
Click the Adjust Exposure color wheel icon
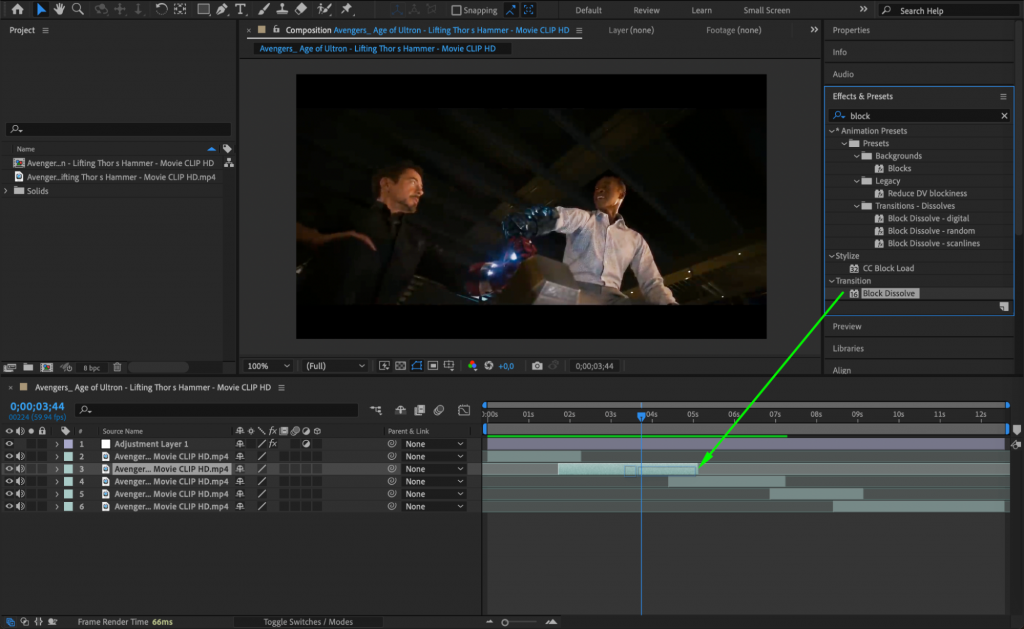coord(473,366)
